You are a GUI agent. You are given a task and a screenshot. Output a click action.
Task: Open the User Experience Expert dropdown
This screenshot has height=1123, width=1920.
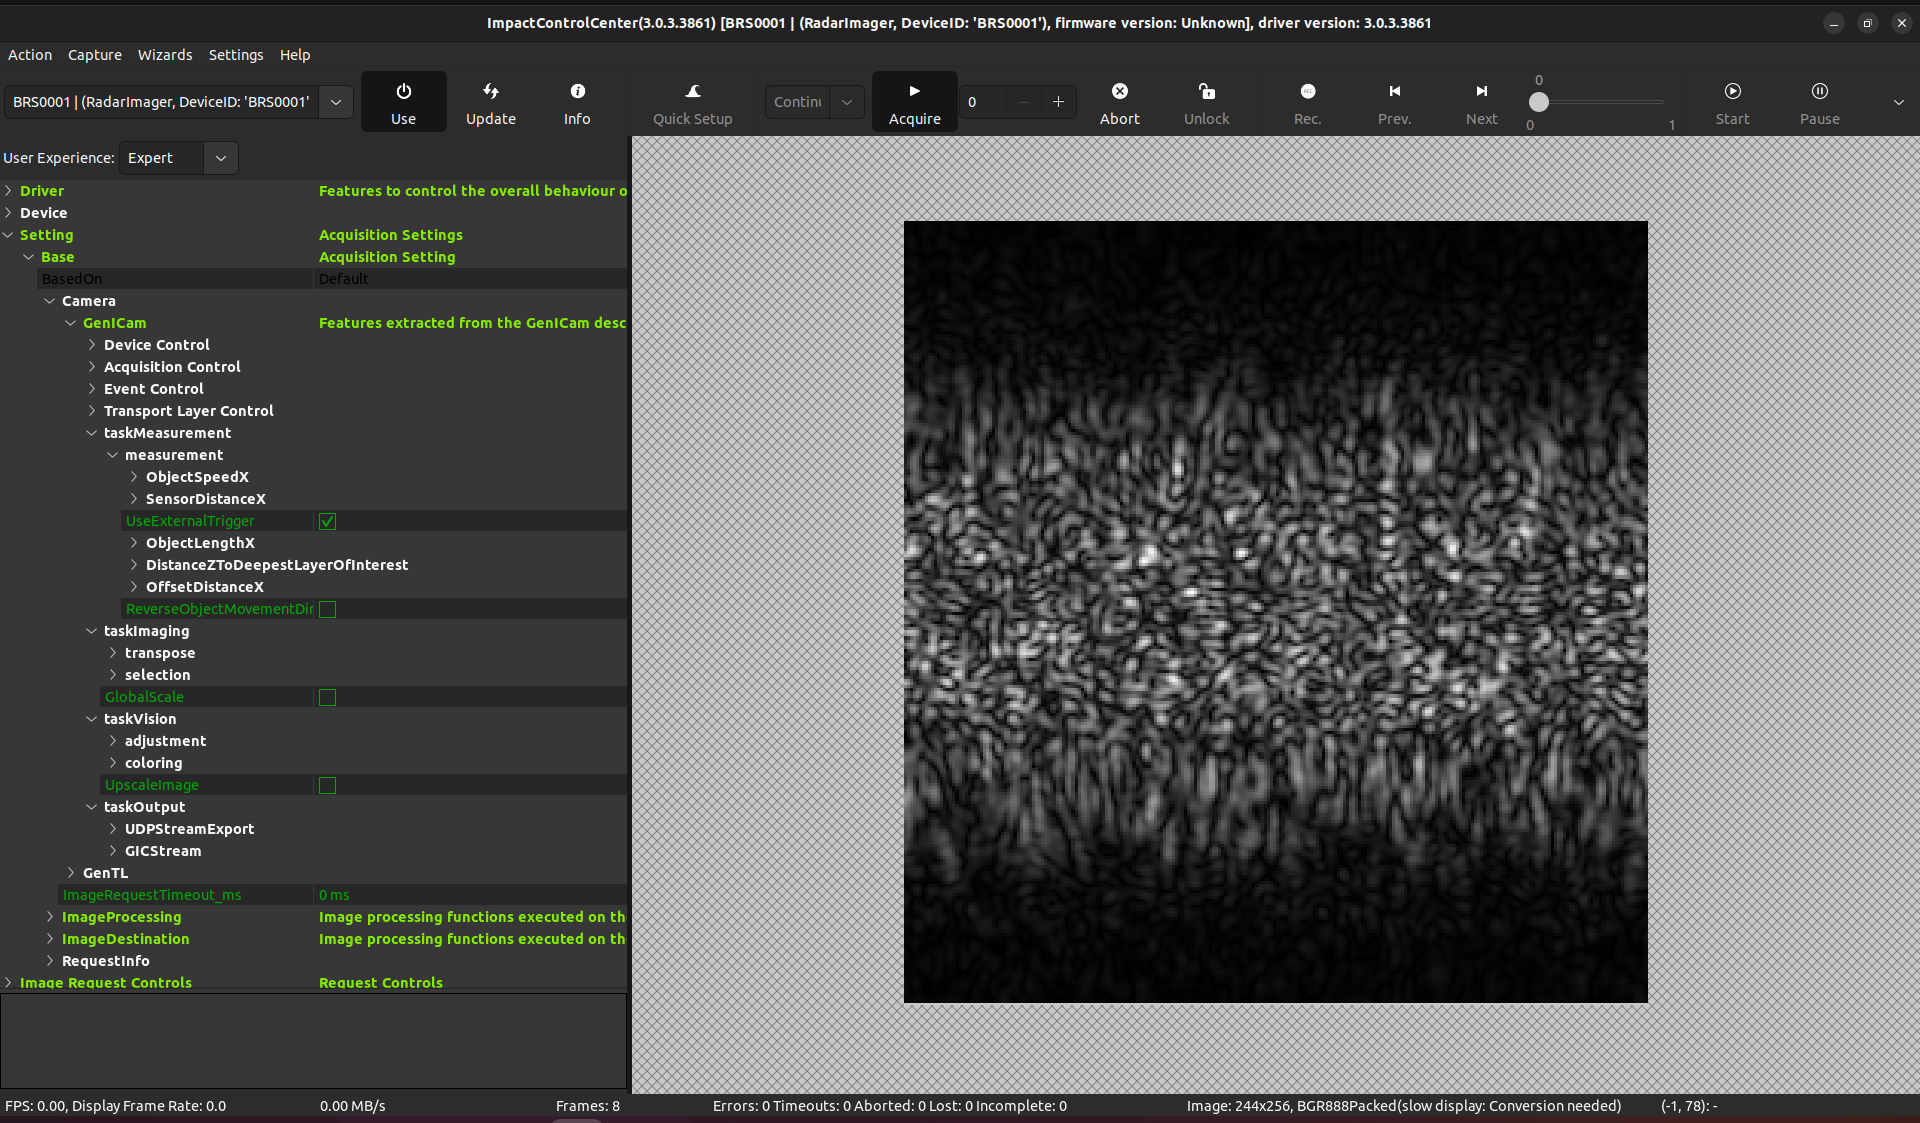coord(220,158)
